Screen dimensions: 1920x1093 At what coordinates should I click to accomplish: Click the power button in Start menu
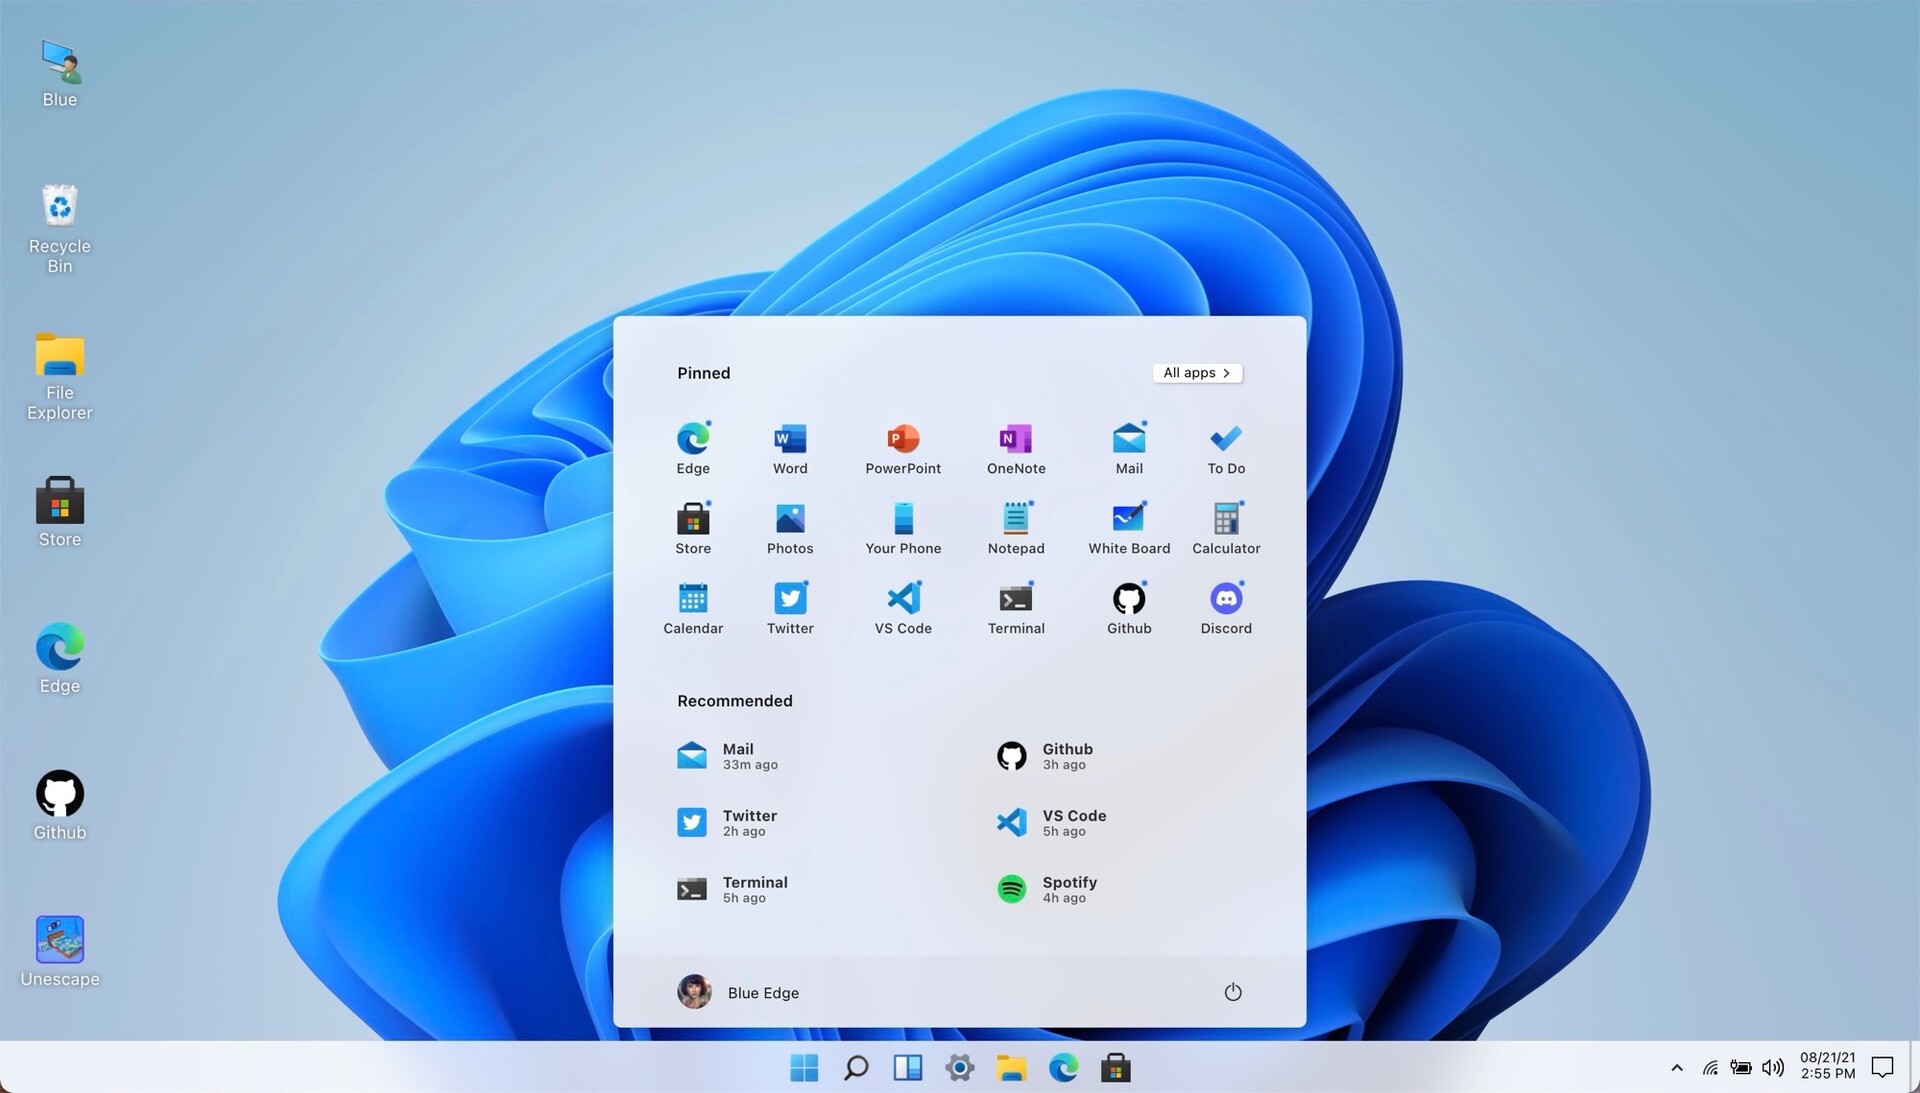click(x=1233, y=992)
